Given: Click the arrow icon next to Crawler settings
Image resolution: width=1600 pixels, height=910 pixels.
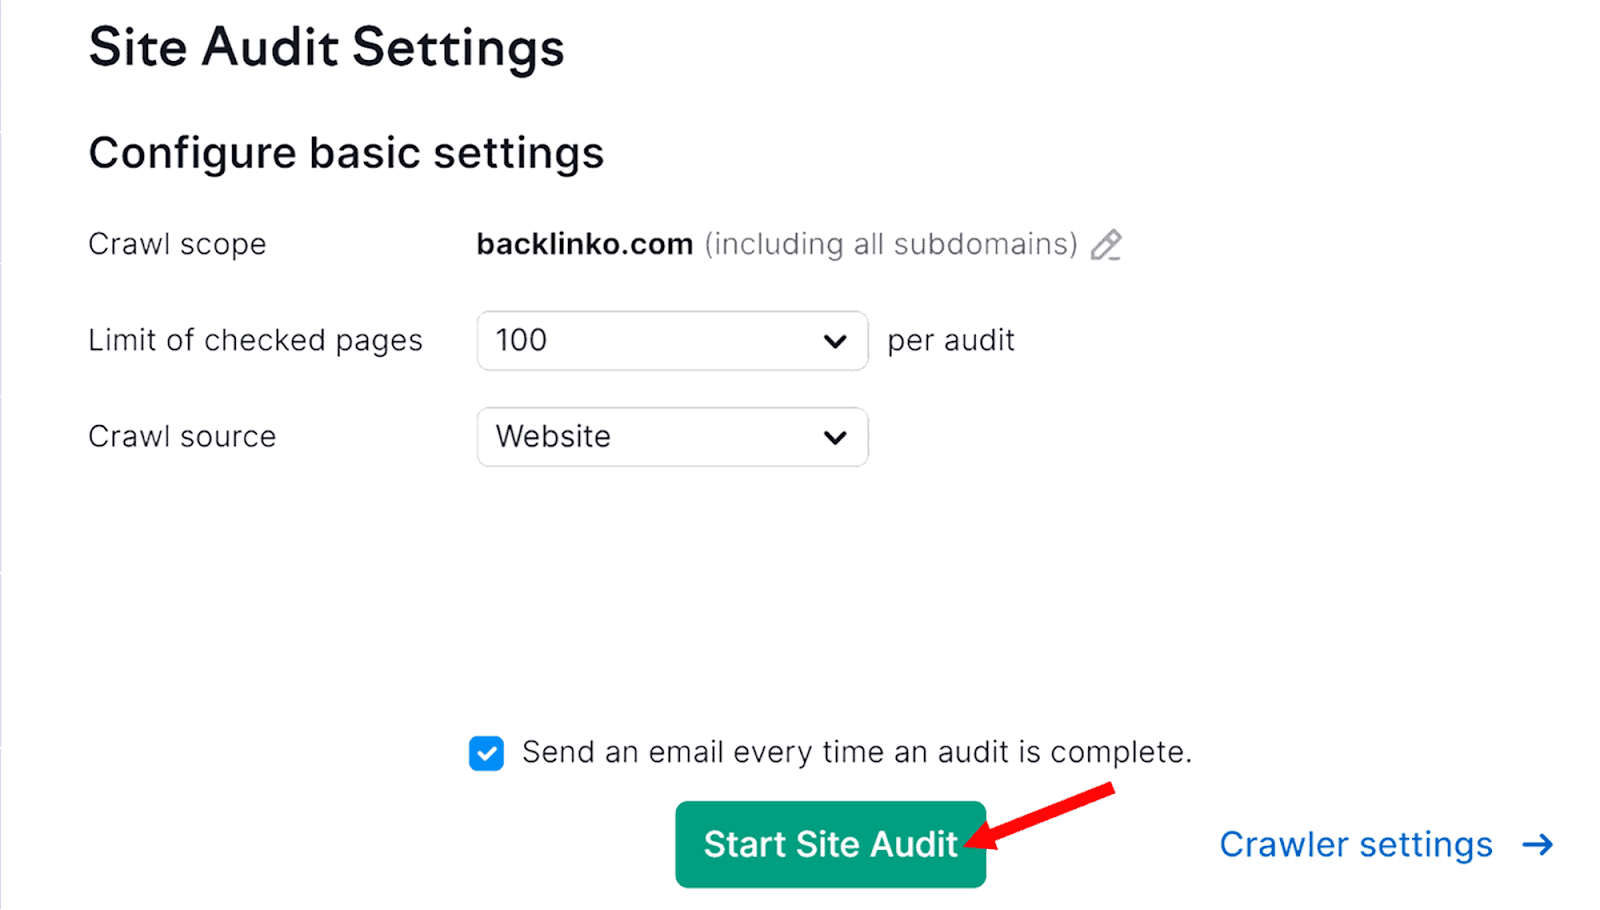Looking at the screenshot, I should pos(1537,845).
